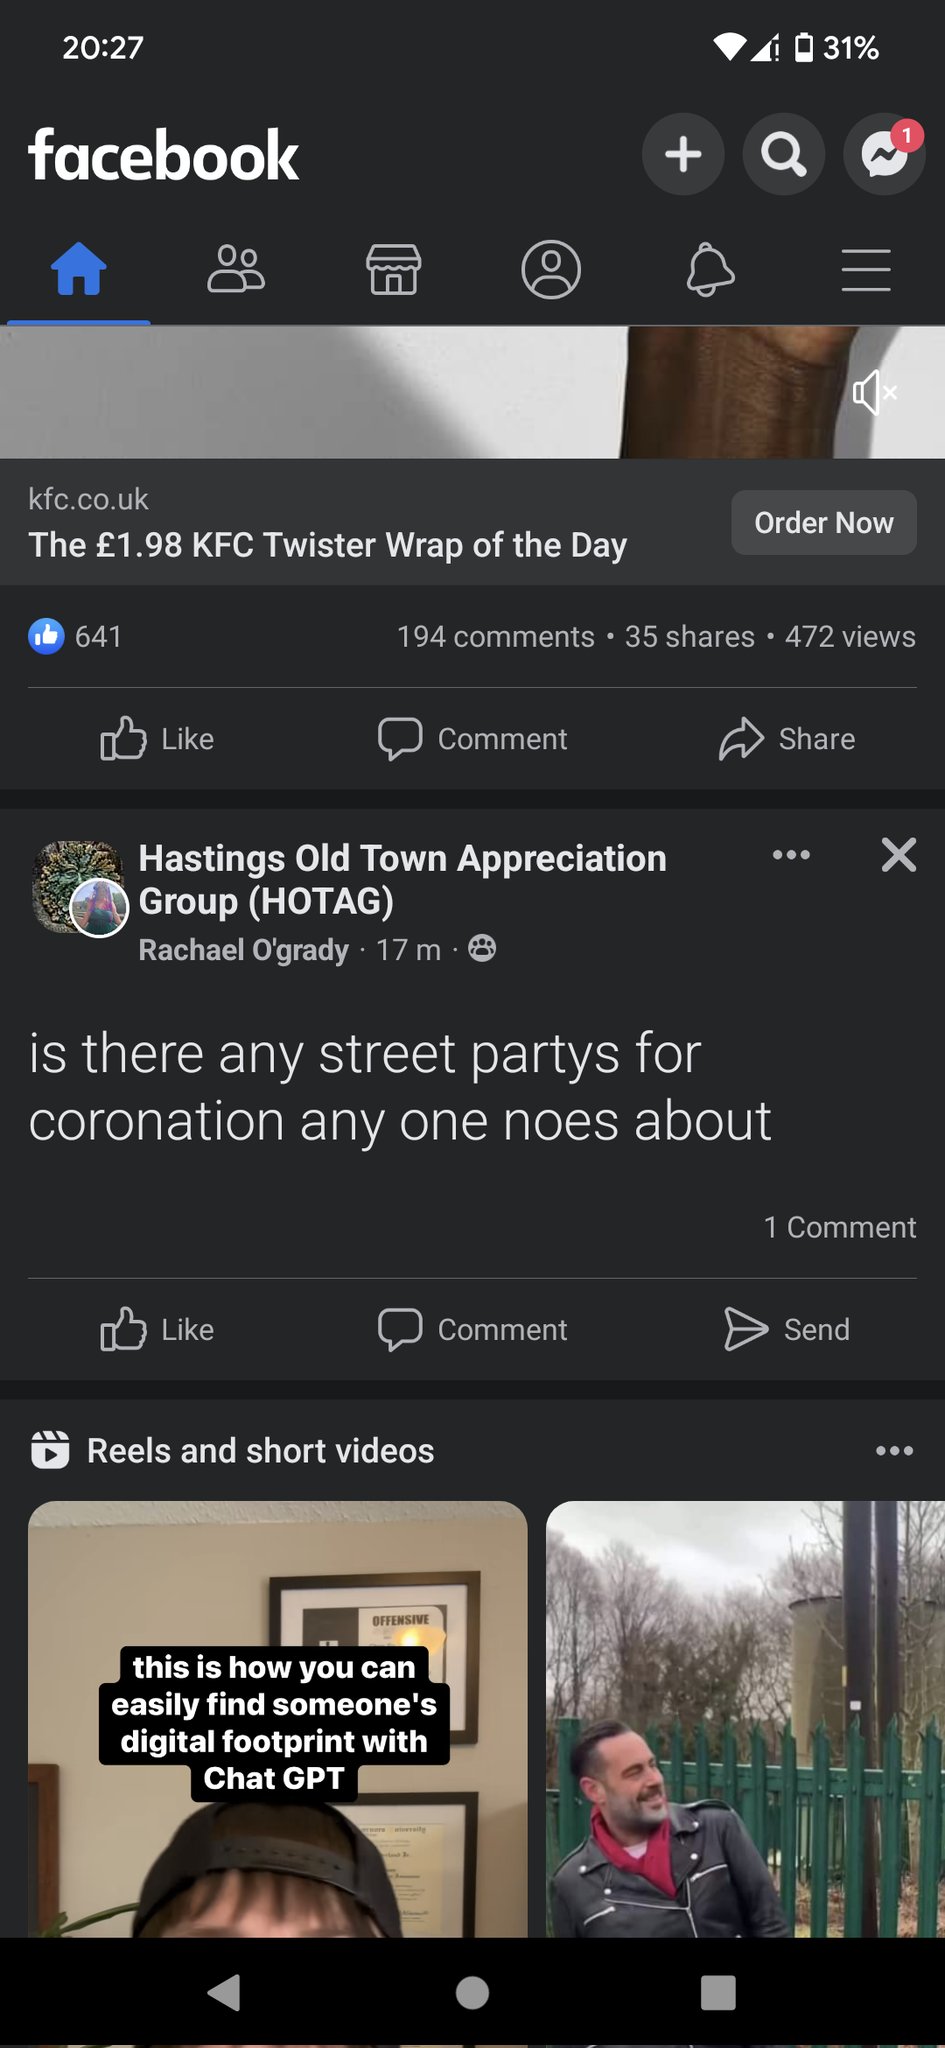Open the Marketplace tab
The height and width of the screenshot is (2048, 945).
[x=393, y=270]
